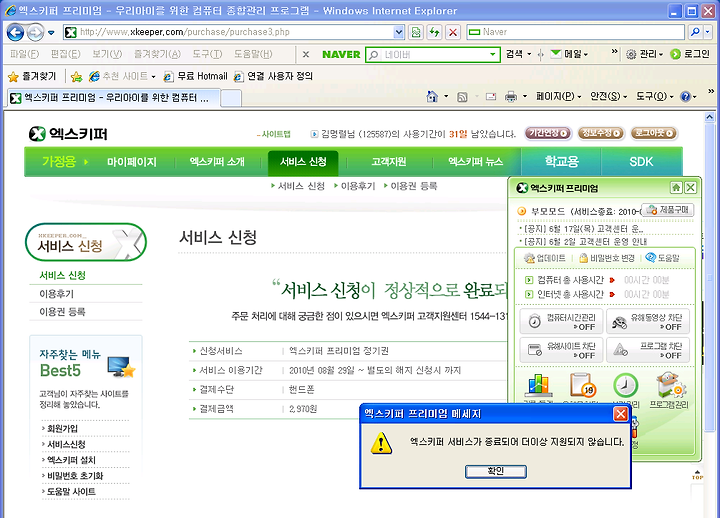Close the Naver toolbar with X
Screen dimensions: 720x518
tap(306, 54)
